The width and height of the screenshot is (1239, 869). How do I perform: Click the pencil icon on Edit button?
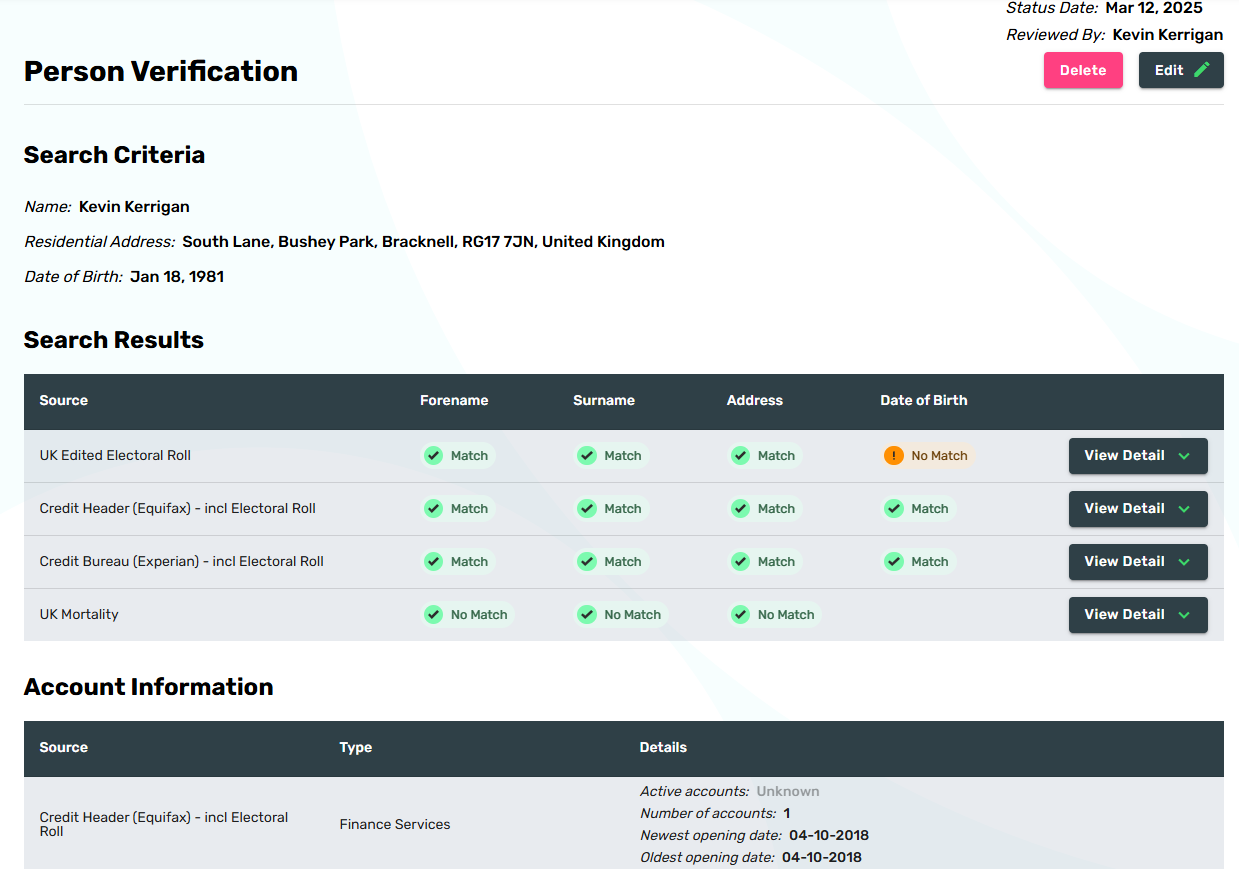pos(1201,70)
